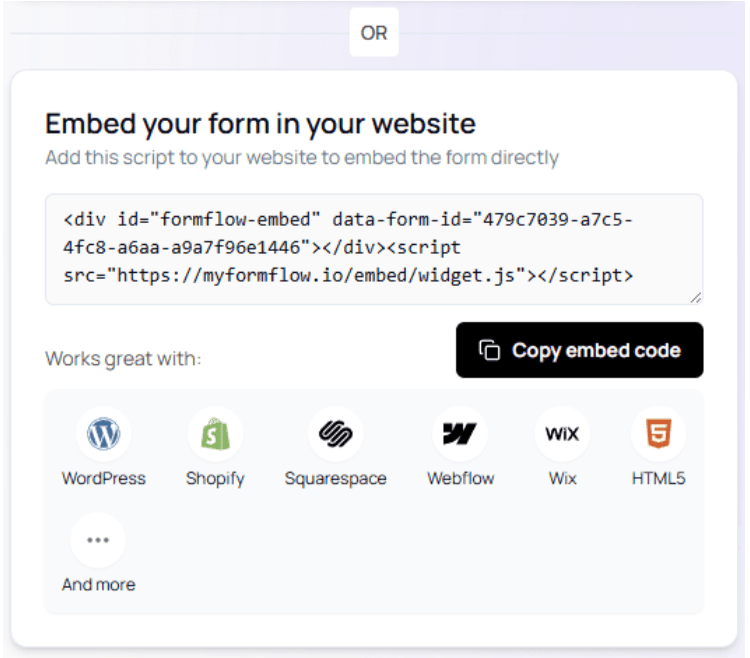This screenshot has width=750, height=658.
Task: Click the Wix logo icon
Action: pyautogui.click(x=562, y=434)
